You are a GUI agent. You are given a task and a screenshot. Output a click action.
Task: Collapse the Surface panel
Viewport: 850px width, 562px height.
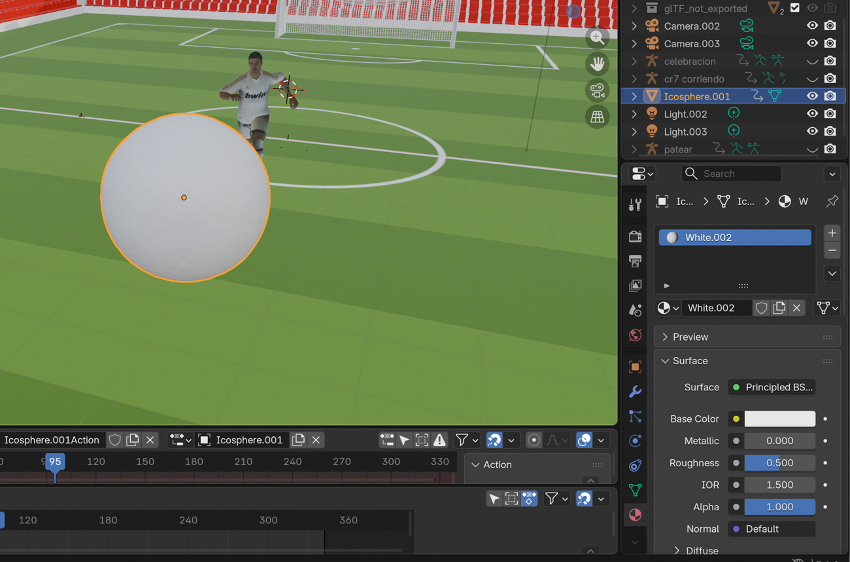click(690, 360)
